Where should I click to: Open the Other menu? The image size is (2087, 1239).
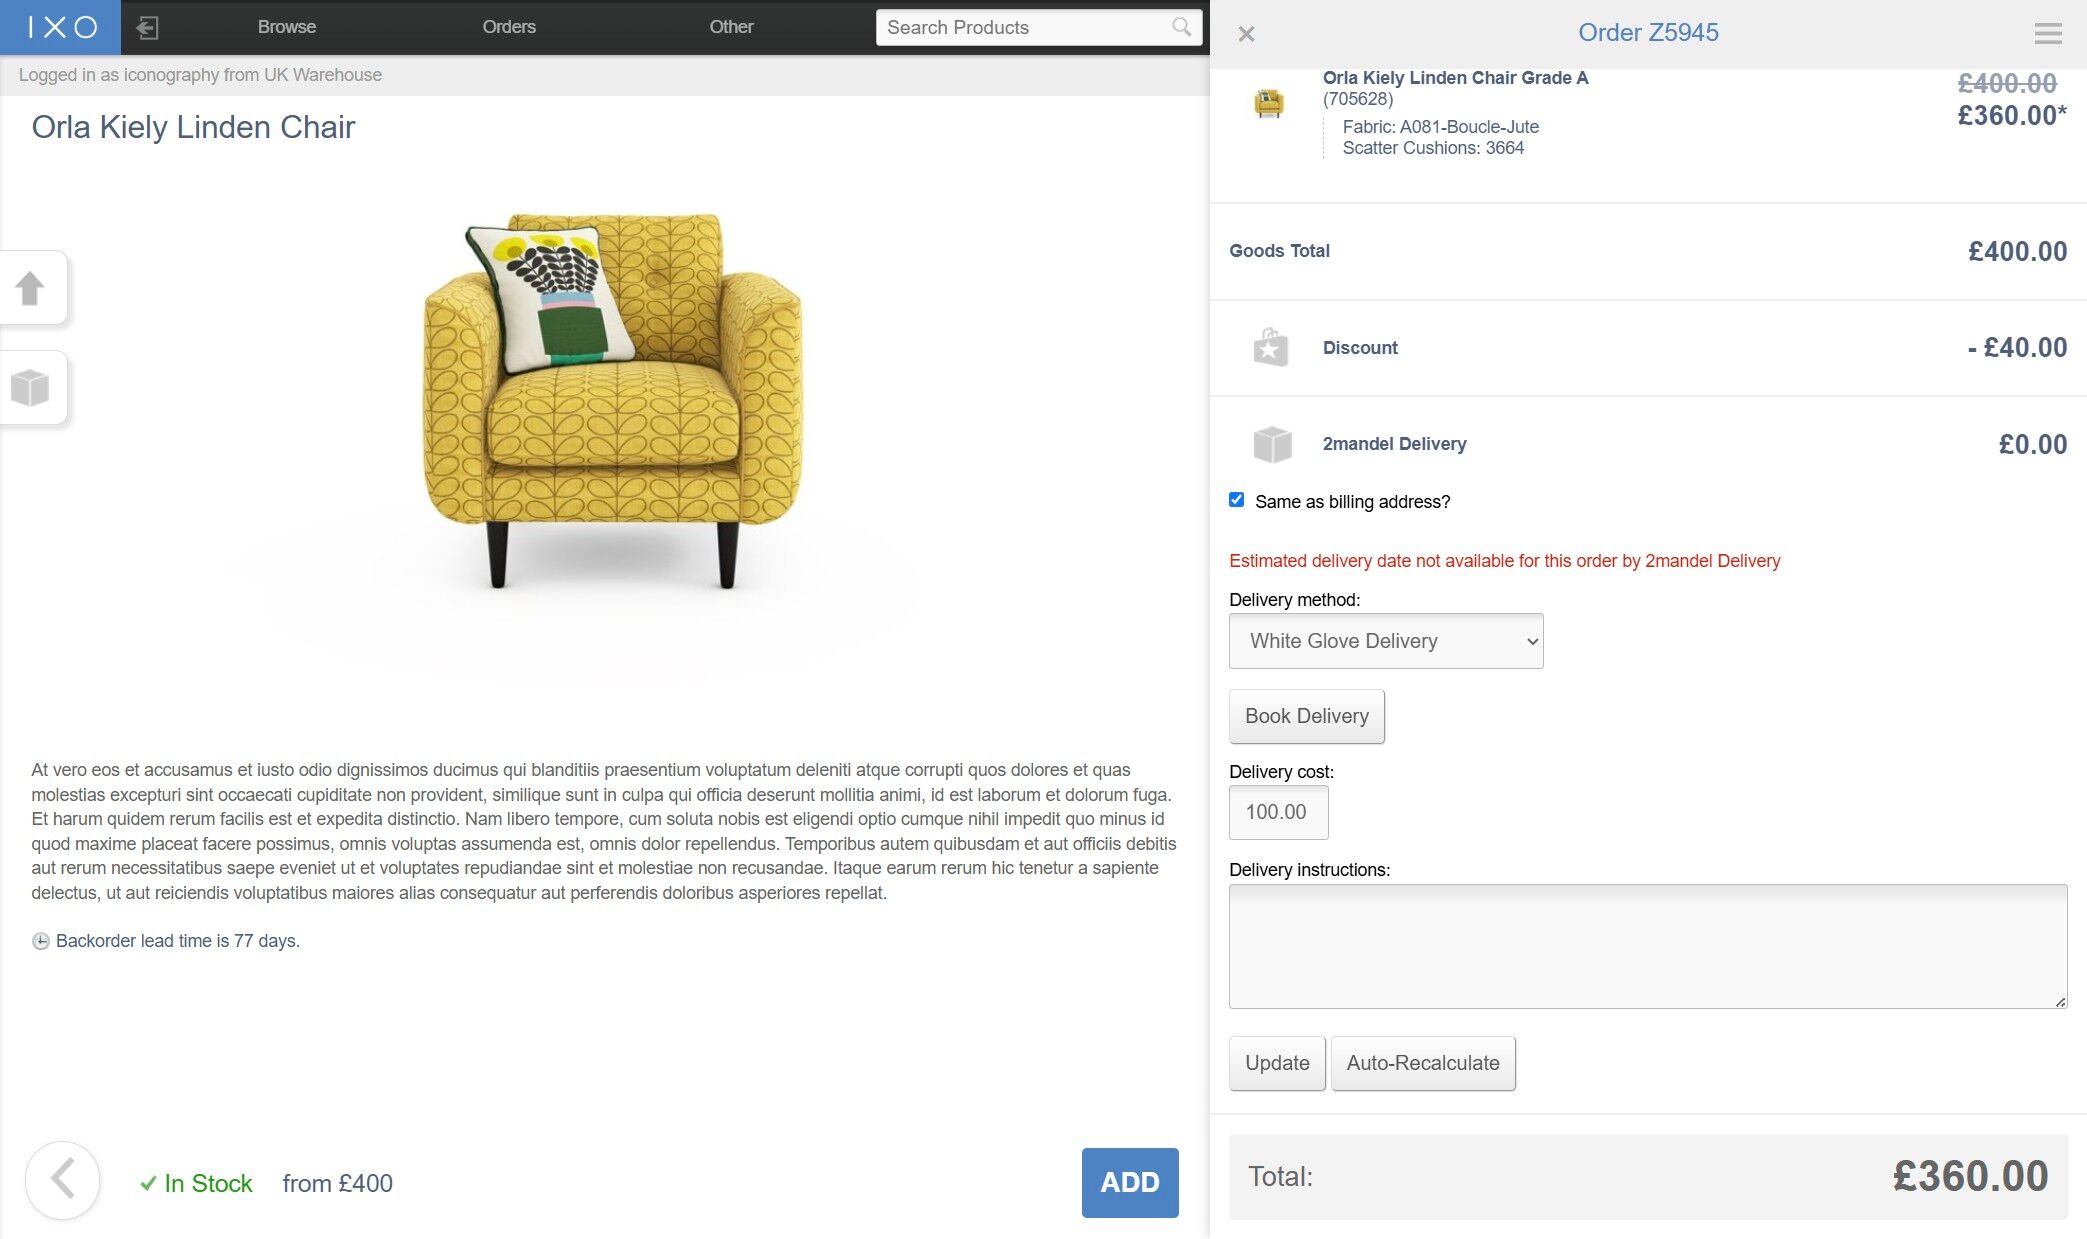tap(731, 27)
